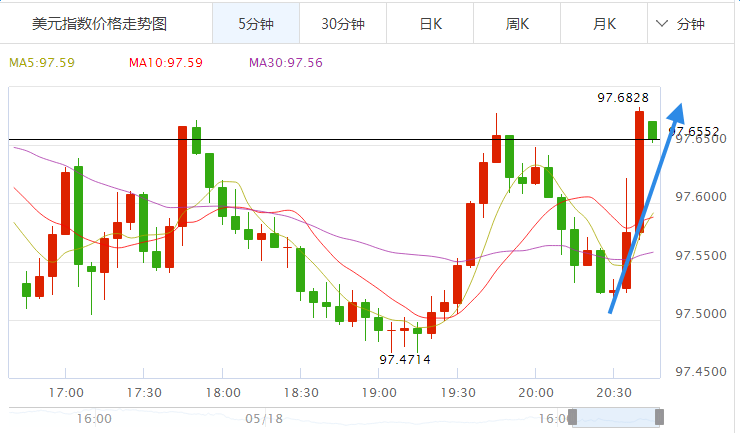Click the 97.6552 current price label
This screenshot has height=433, width=740.
click(x=697, y=131)
